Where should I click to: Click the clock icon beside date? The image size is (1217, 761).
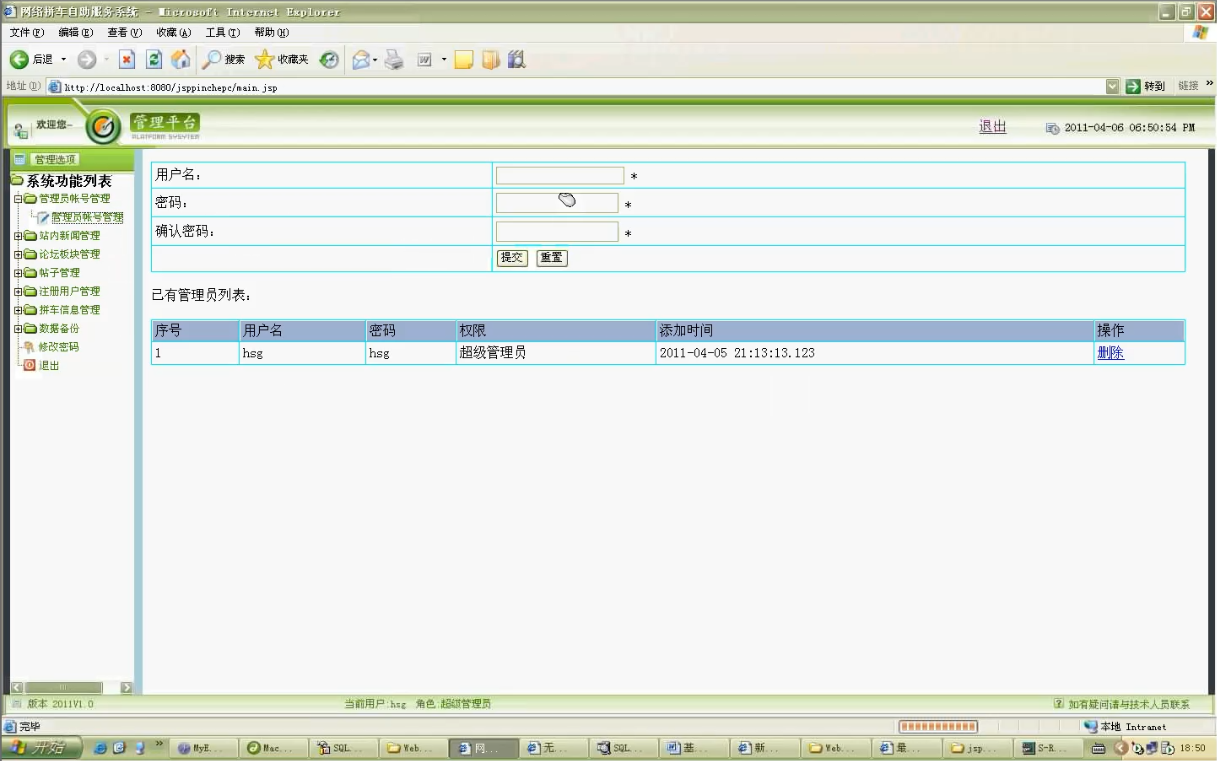point(1052,128)
